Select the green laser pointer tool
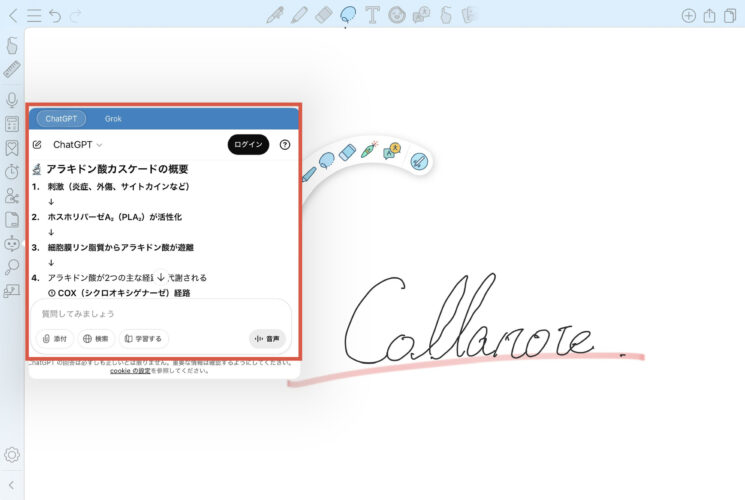745x500 pixels. click(x=369, y=149)
